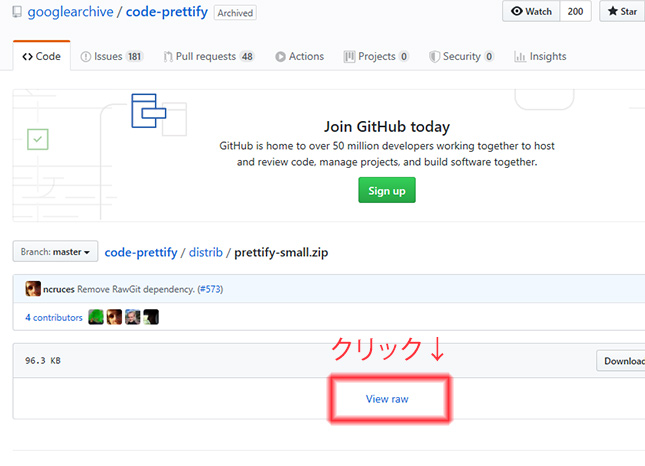The height and width of the screenshot is (466, 645).
Task: Open the 4 contributors link
Action: click(x=53, y=318)
